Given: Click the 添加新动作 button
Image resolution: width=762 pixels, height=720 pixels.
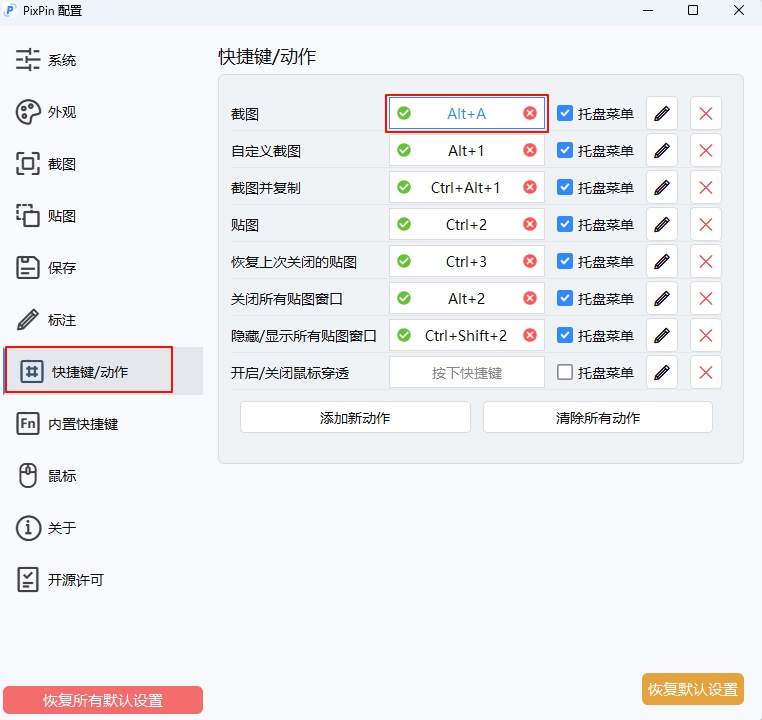Looking at the screenshot, I should [x=355, y=418].
